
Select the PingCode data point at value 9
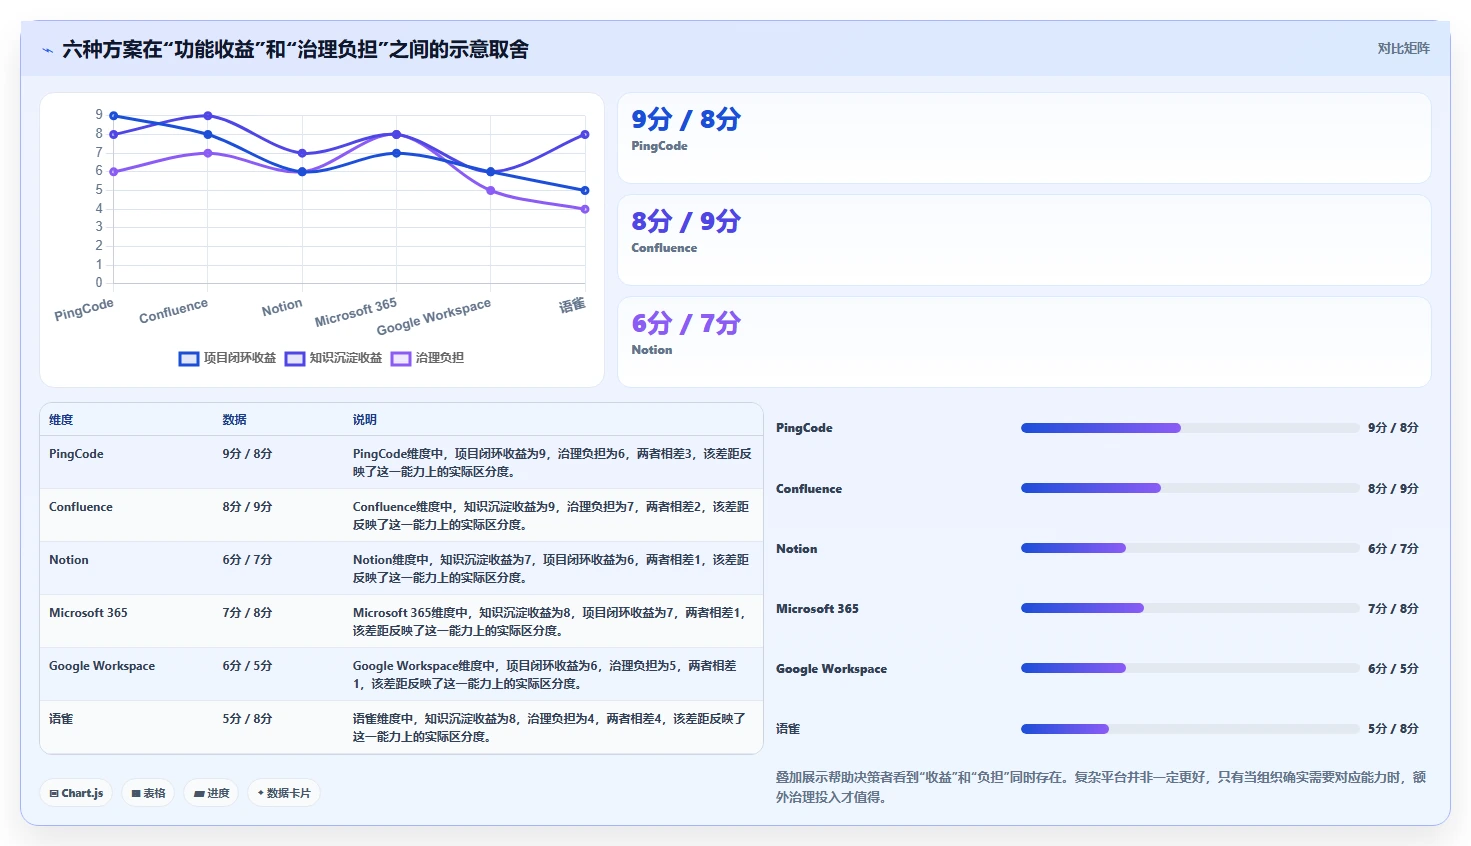tap(114, 116)
